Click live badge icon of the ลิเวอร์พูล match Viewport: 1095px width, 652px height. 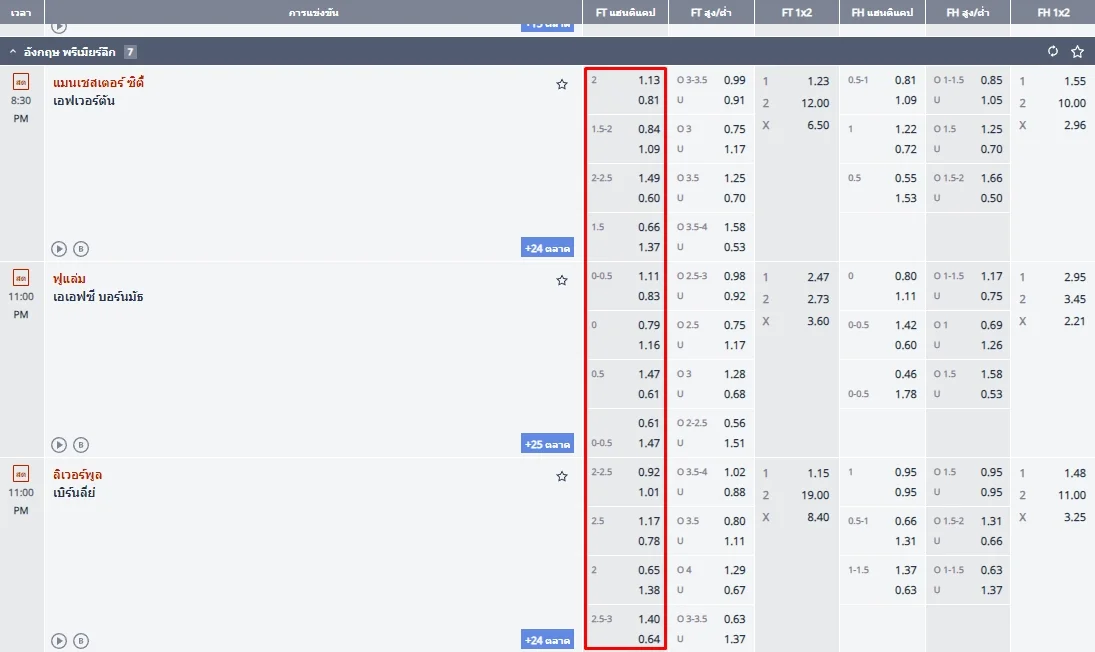click(21, 474)
